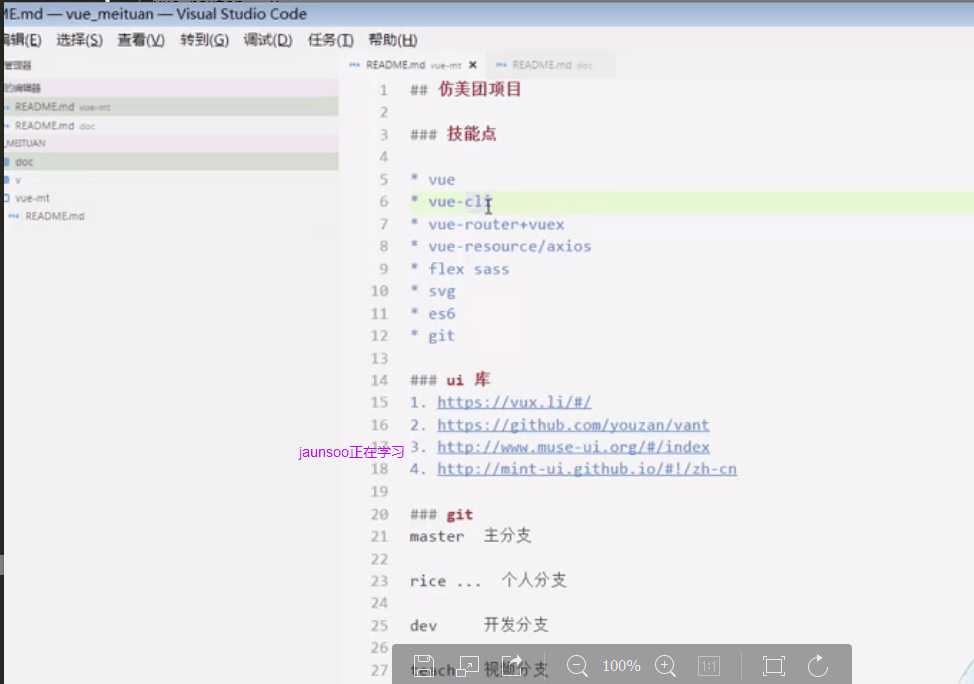Click the git heading on line 20

coord(460,514)
